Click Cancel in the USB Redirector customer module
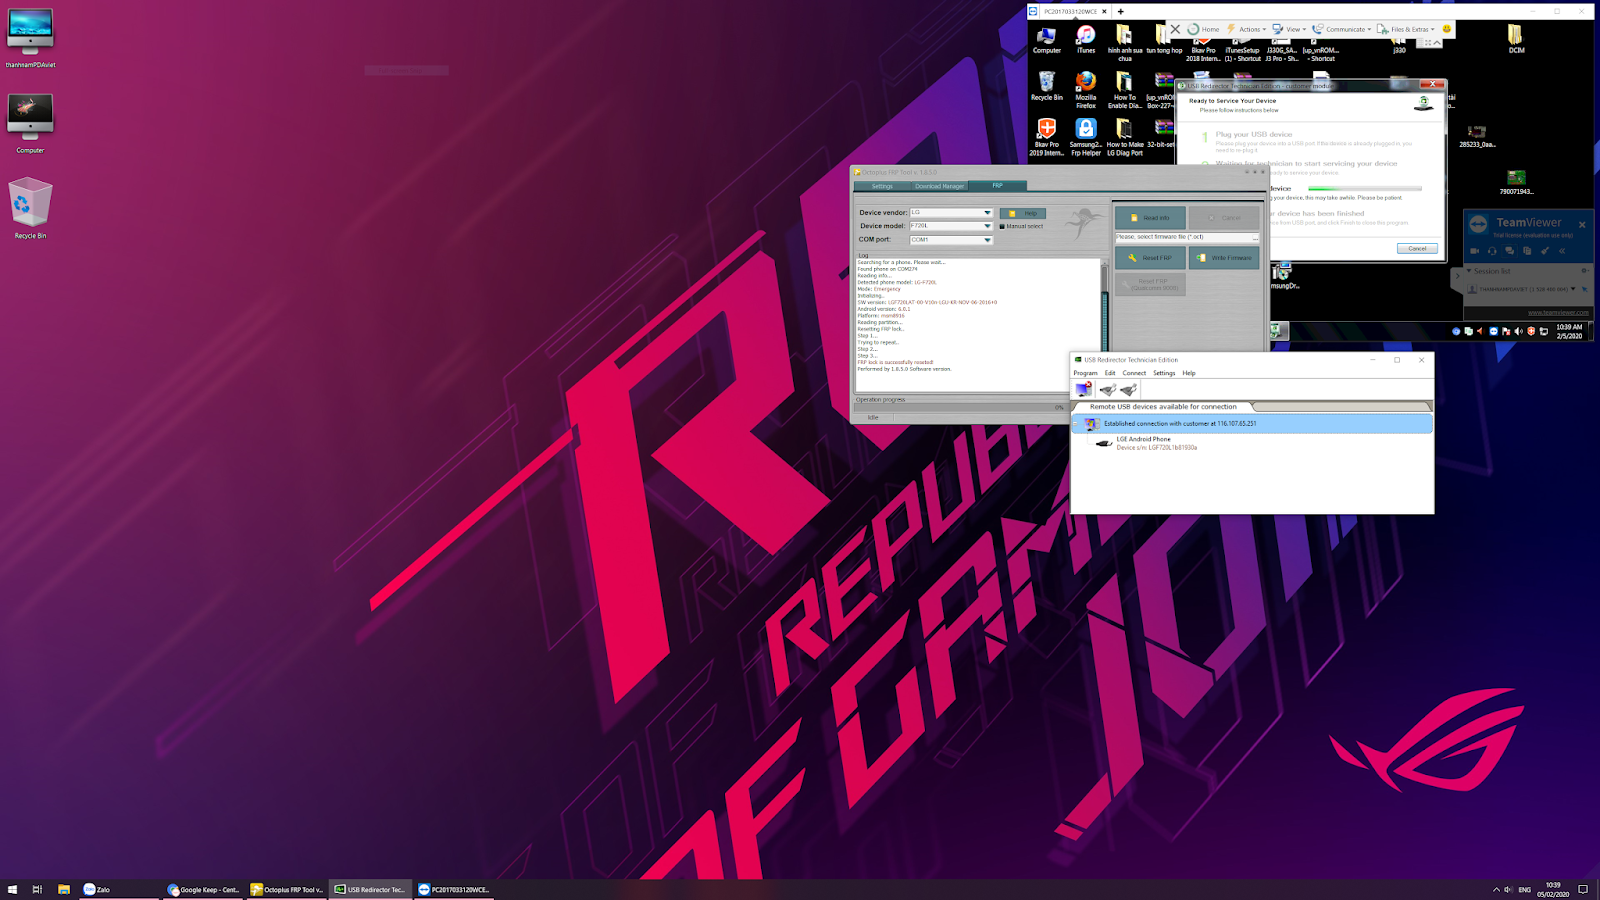The width and height of the screenshot is (1600, 900). point(1417,248)
